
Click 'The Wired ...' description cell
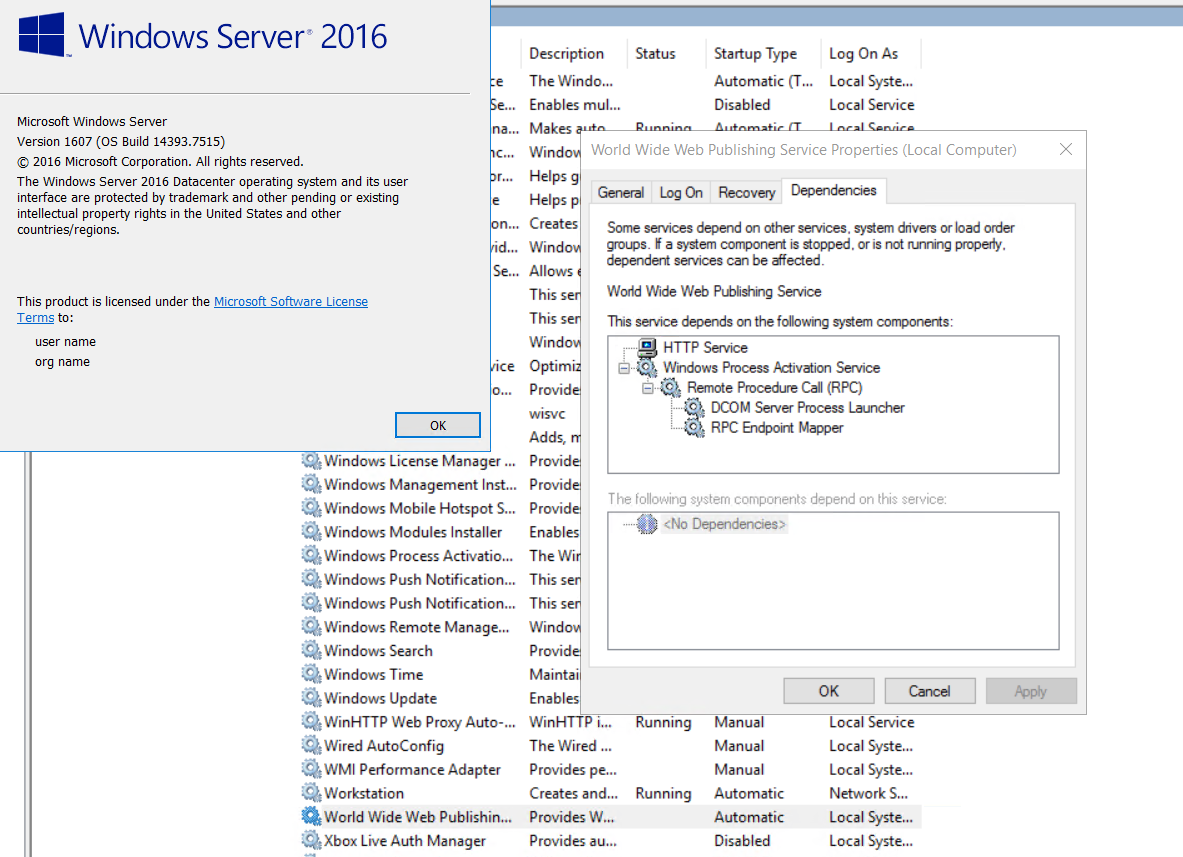[x=570, y=745]
